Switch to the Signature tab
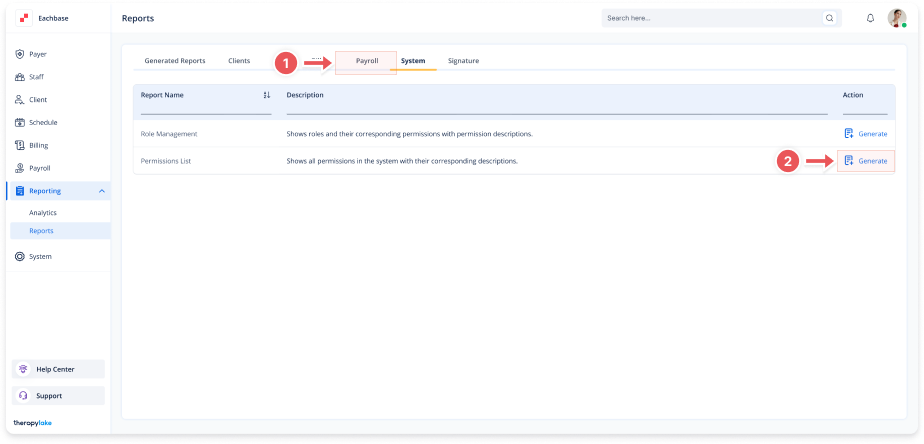924x444 pixels. click(463, 61)
